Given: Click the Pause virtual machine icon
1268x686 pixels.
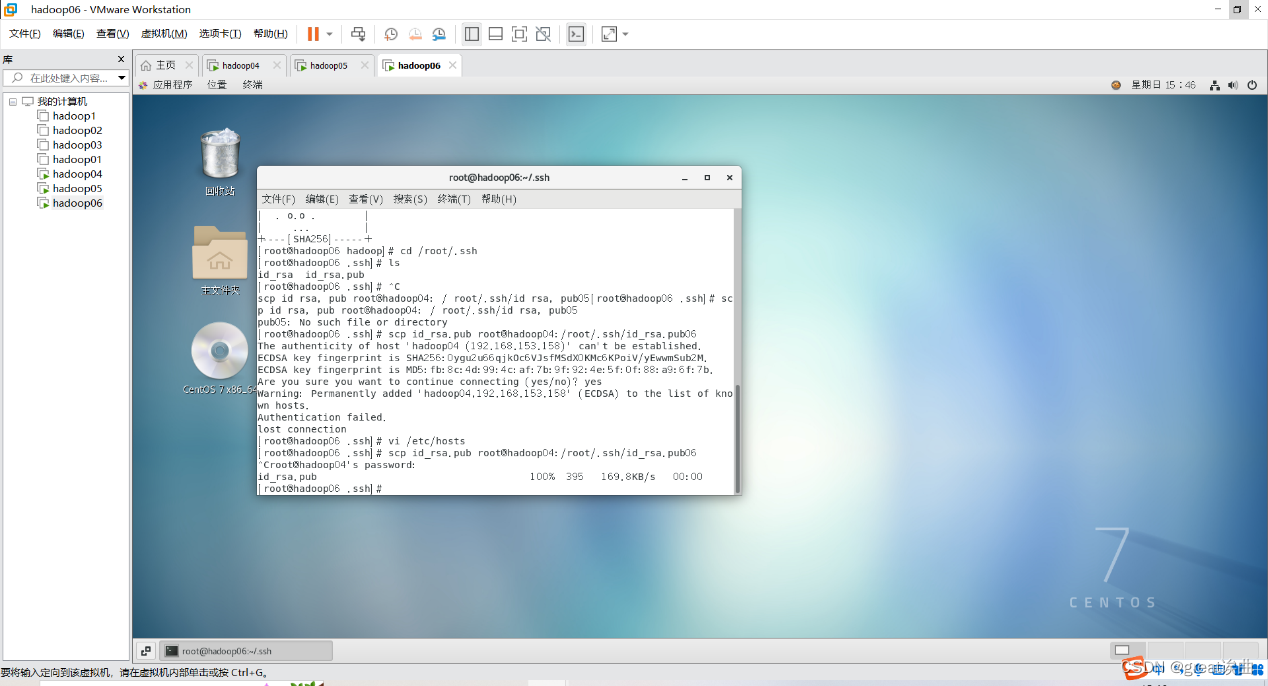Looking at the screenshot, I should 313,34.
